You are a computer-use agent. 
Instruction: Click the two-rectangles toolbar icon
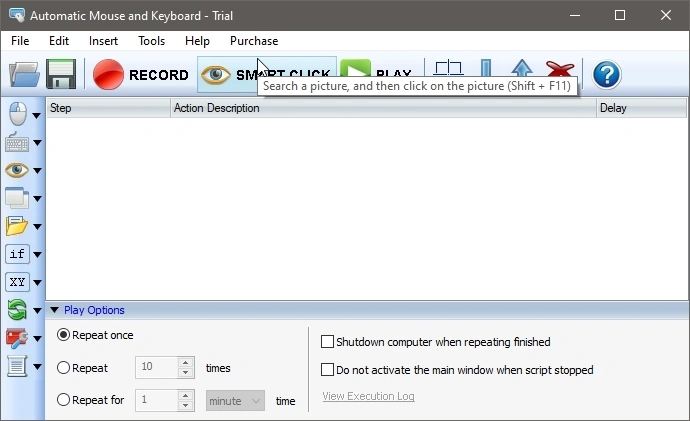(x=448, y=68)
